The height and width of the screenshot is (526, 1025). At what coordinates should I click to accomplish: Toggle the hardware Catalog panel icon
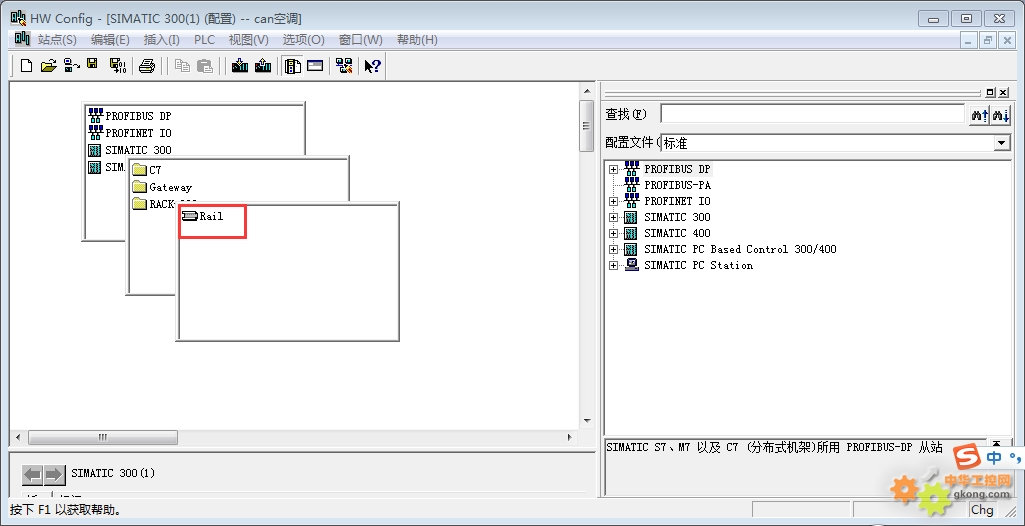point(293,65)
